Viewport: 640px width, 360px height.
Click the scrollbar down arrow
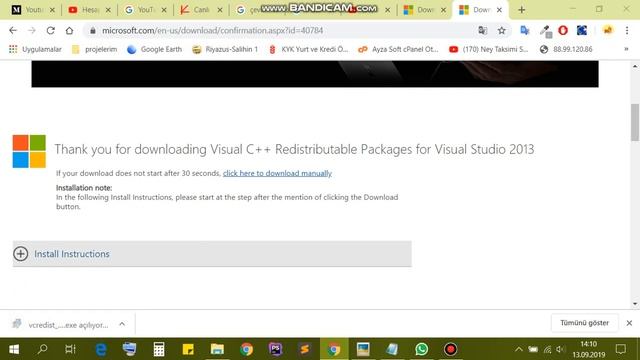[635, 304]
